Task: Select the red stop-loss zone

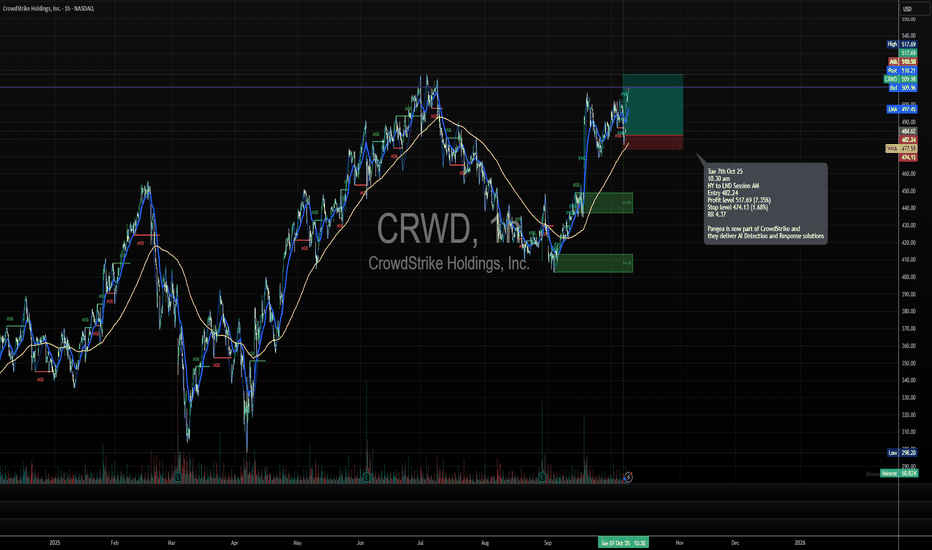Action: (x=652, y=142)
